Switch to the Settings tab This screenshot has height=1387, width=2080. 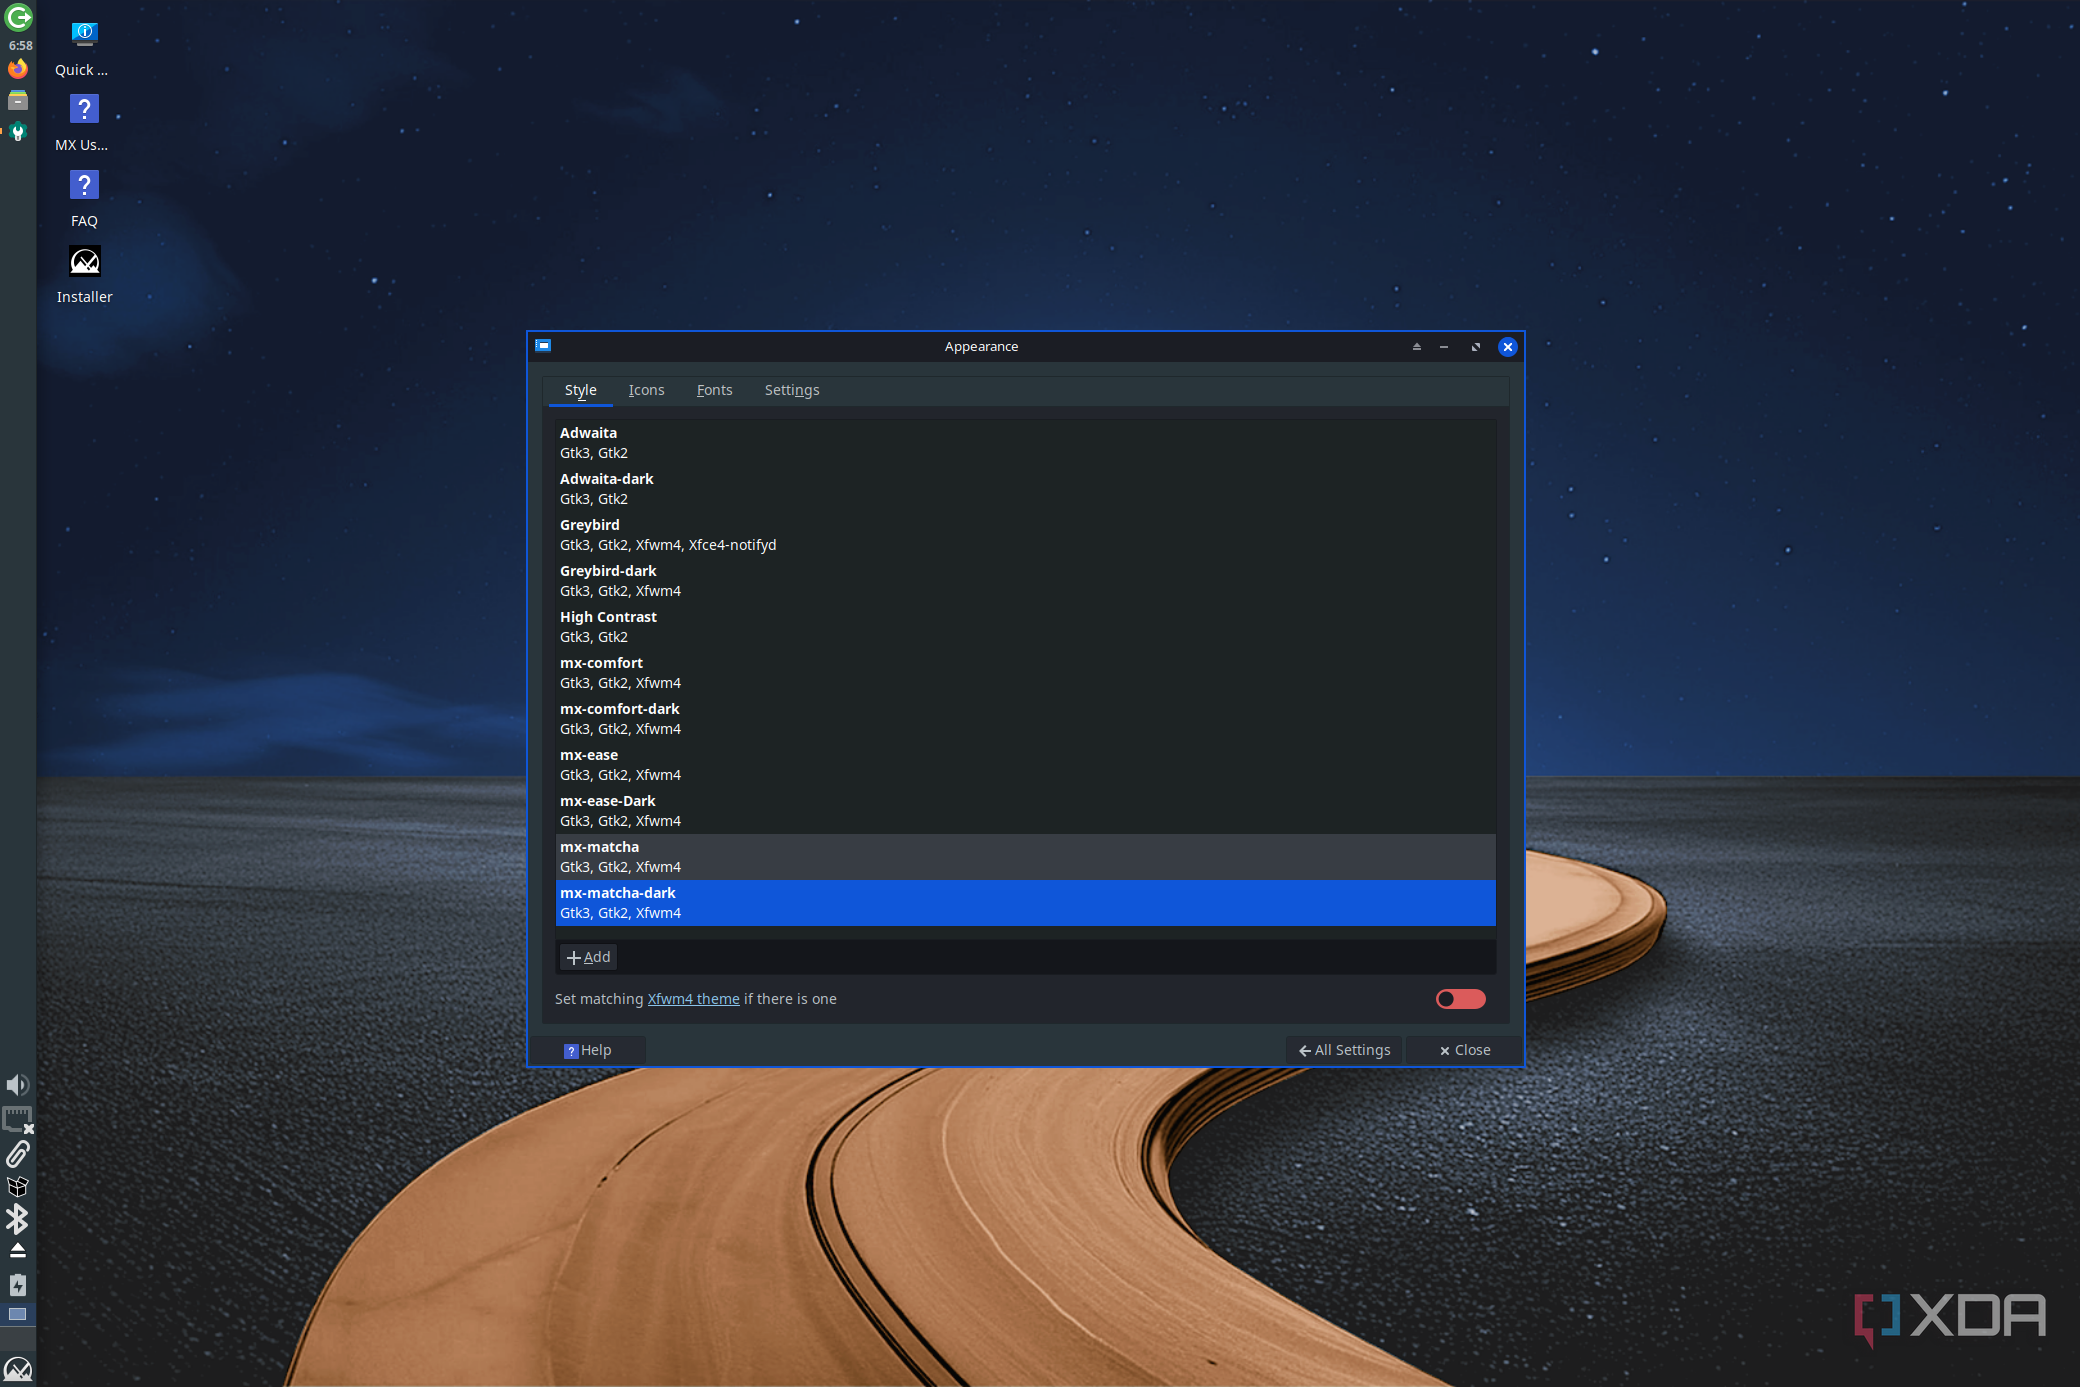click(792, 390)
